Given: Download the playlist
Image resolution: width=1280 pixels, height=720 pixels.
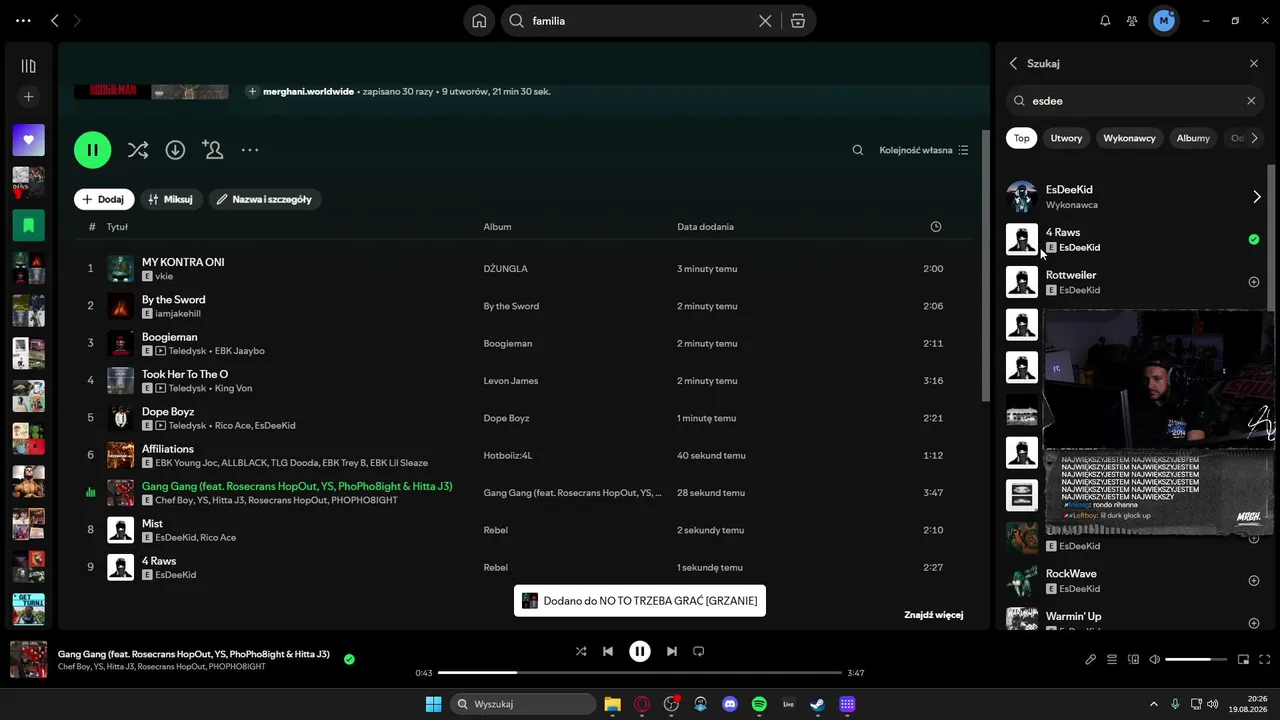Looking at the screenshot, I should pyautogui.click(x=175, y=150).
